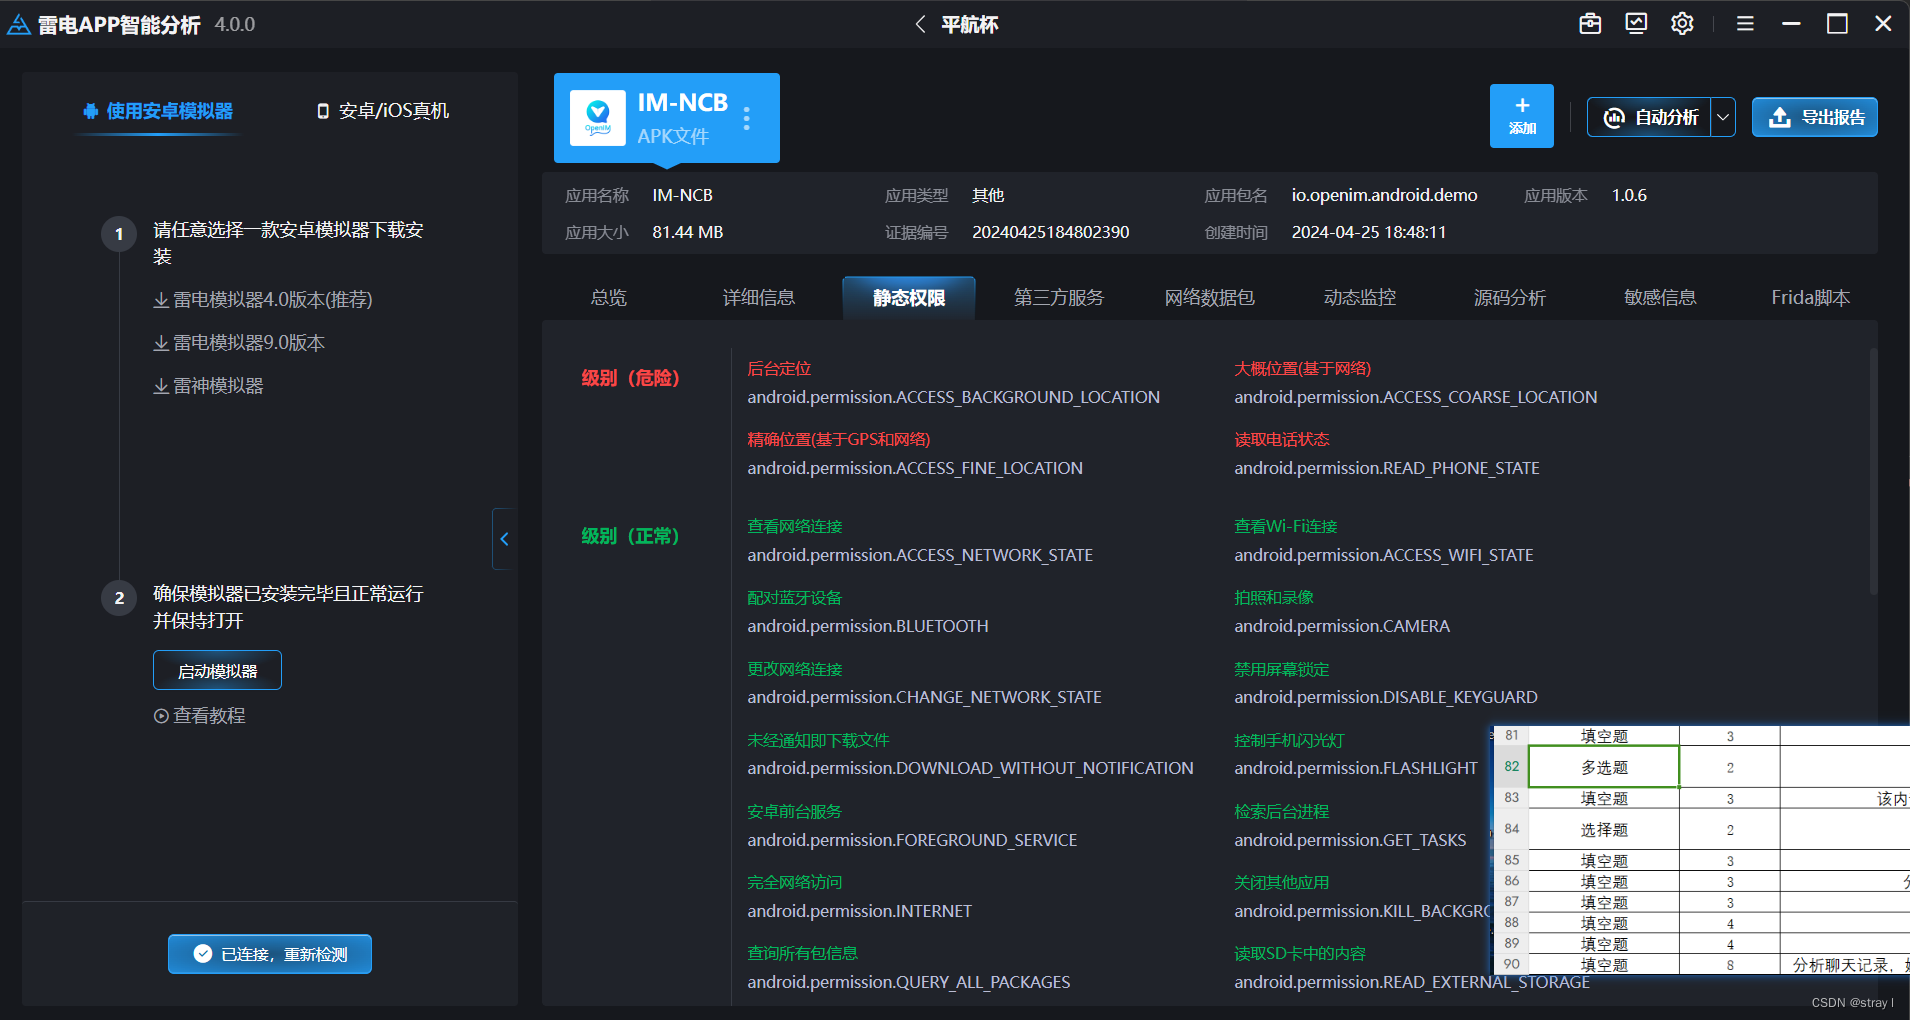Click 导出报告 export button
The height and width of the screenshot is (1020, 1910).
(x=1815, y=117)
